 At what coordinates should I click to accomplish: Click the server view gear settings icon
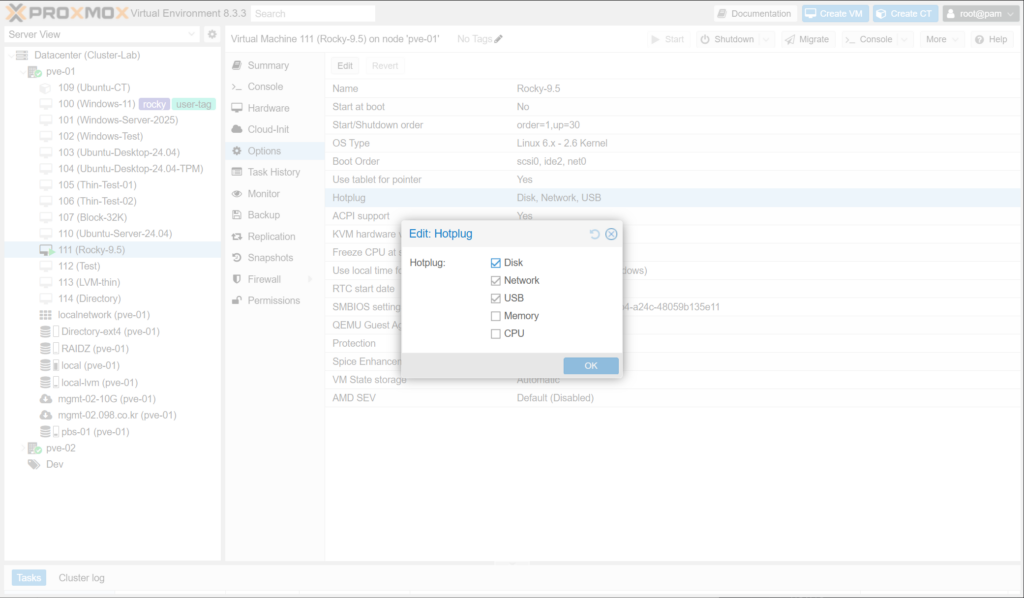(212, 35)
